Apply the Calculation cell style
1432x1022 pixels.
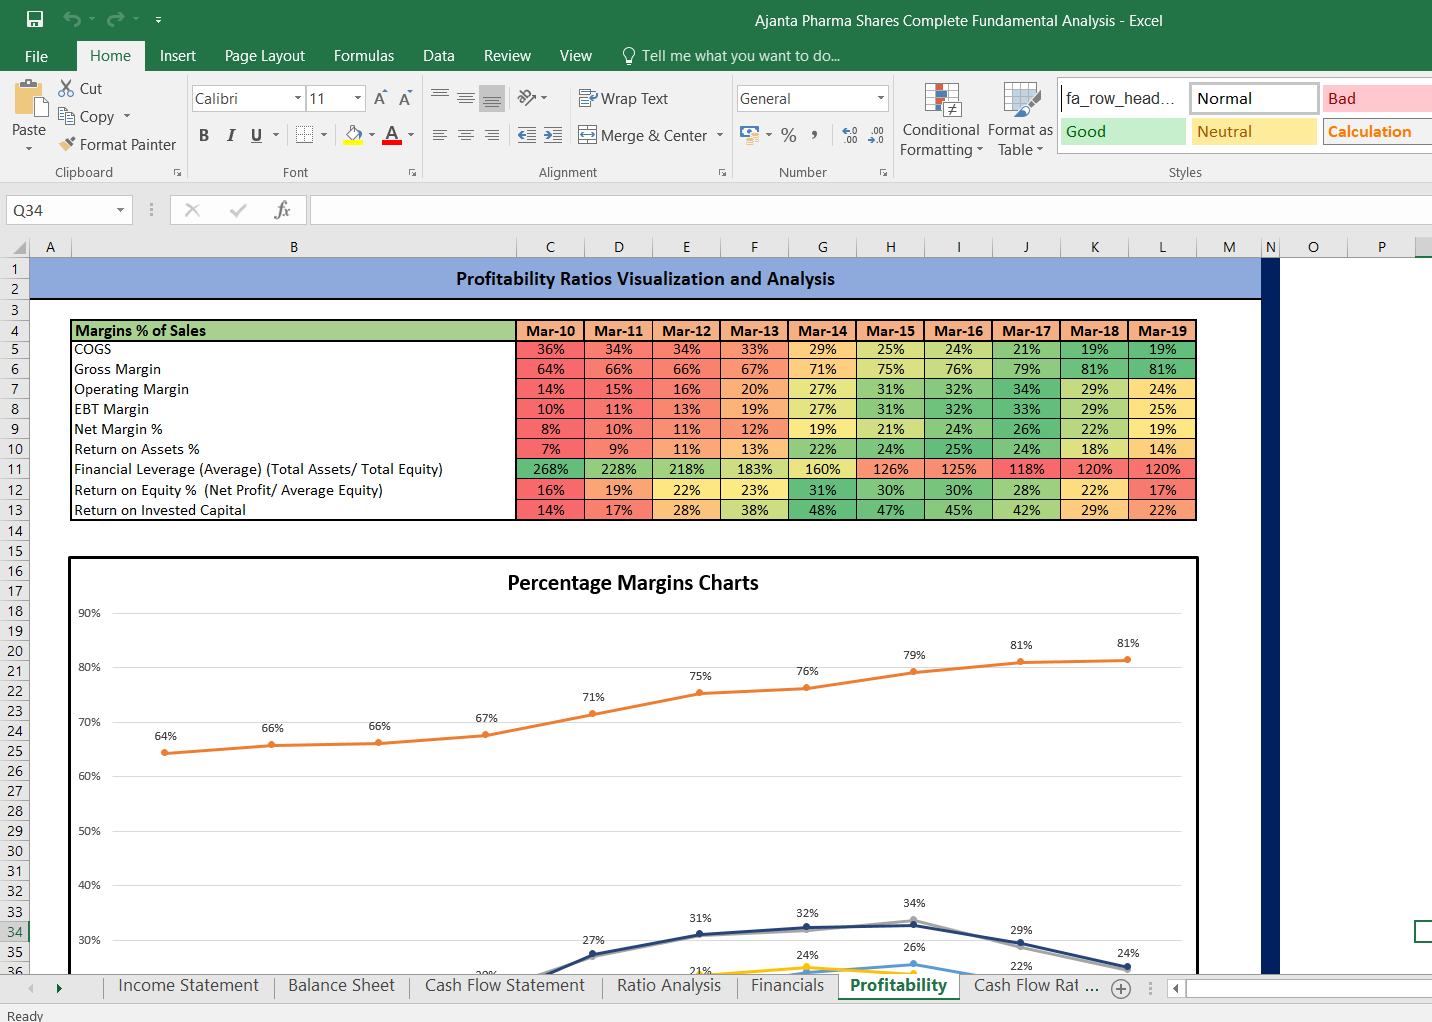(x=1377, y=132)
